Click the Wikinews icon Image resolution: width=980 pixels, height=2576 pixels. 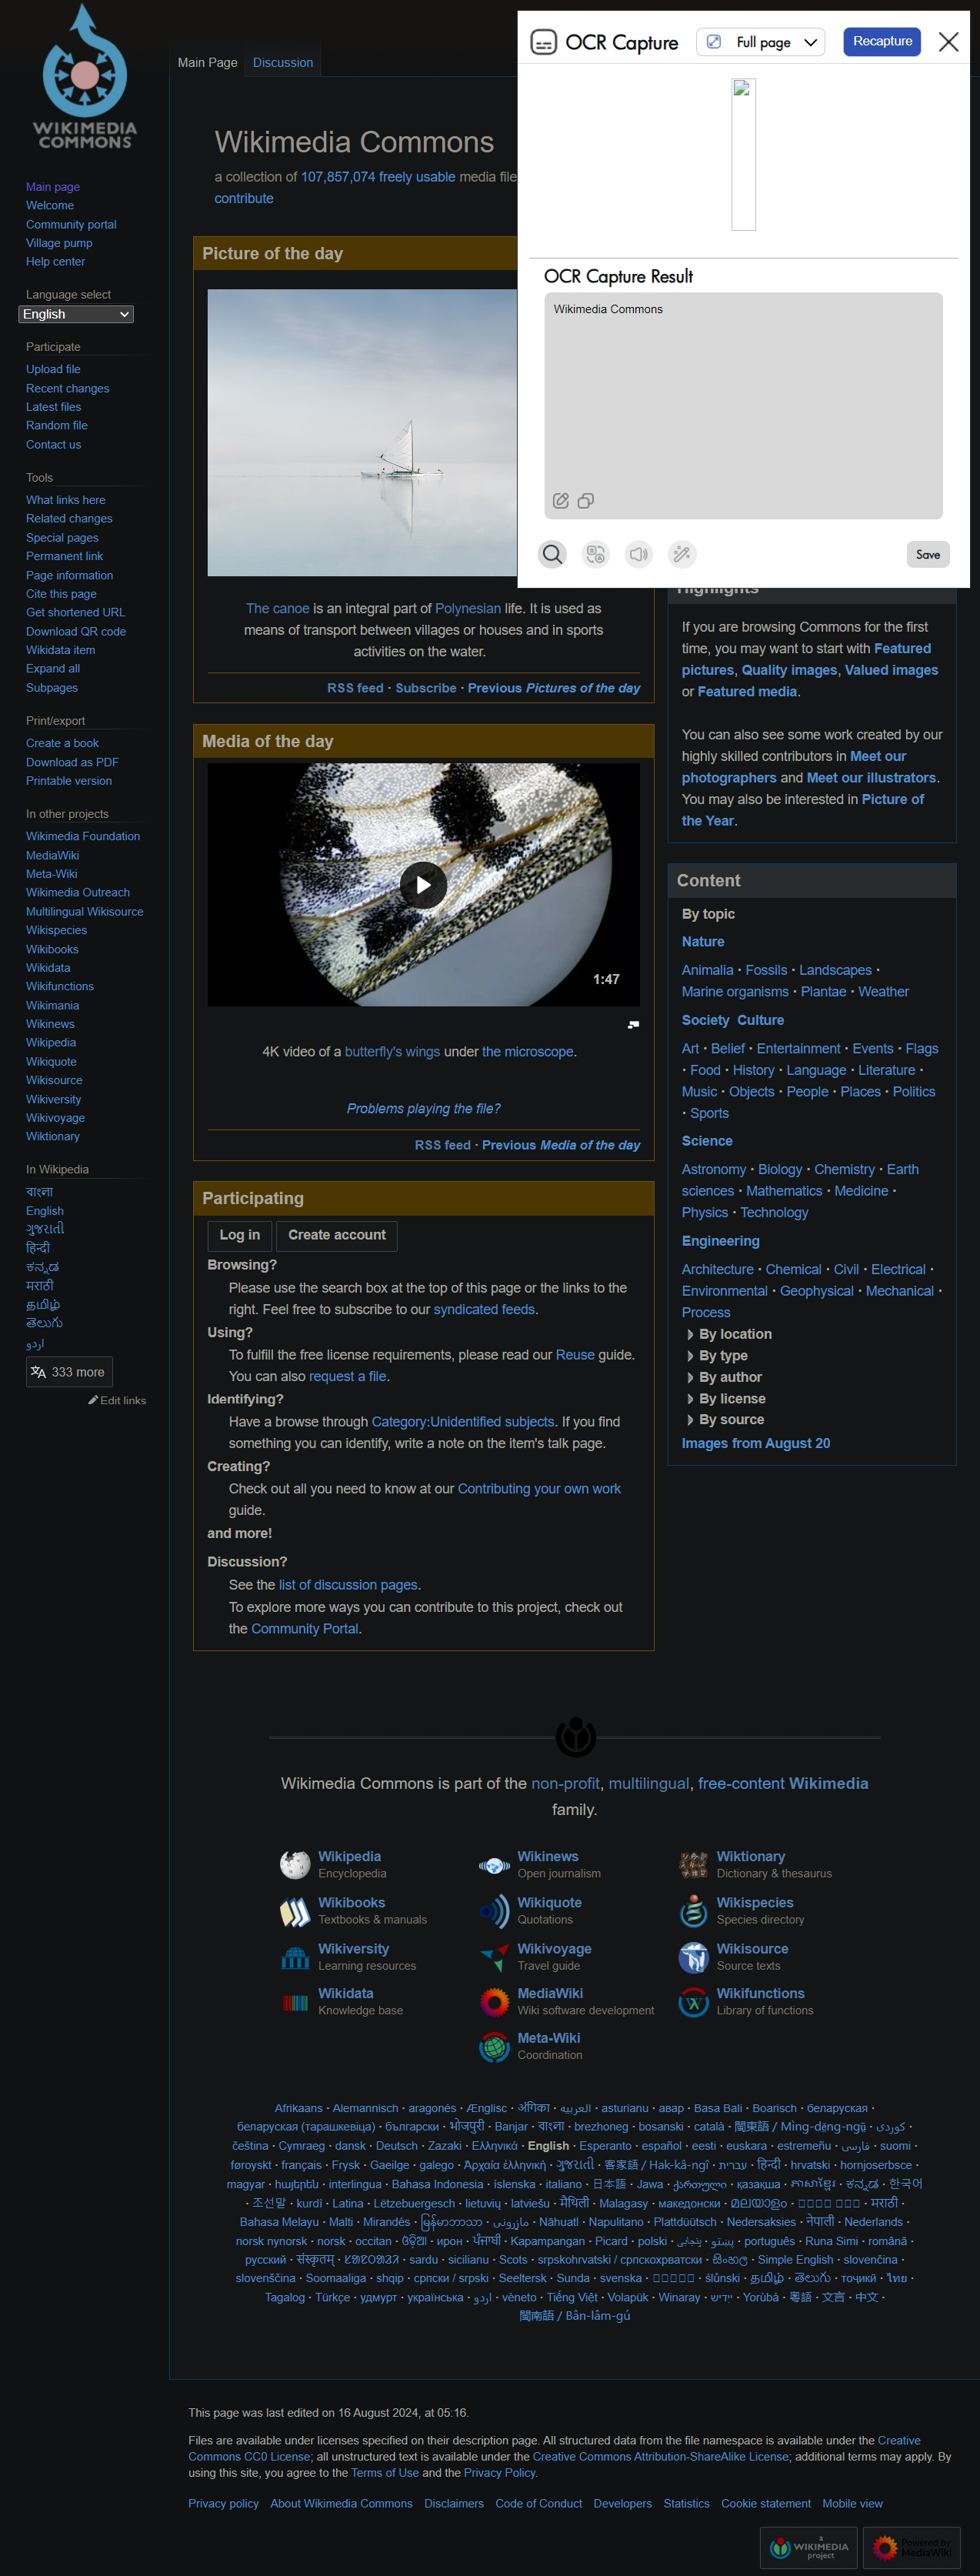(x=494, y=1866)
